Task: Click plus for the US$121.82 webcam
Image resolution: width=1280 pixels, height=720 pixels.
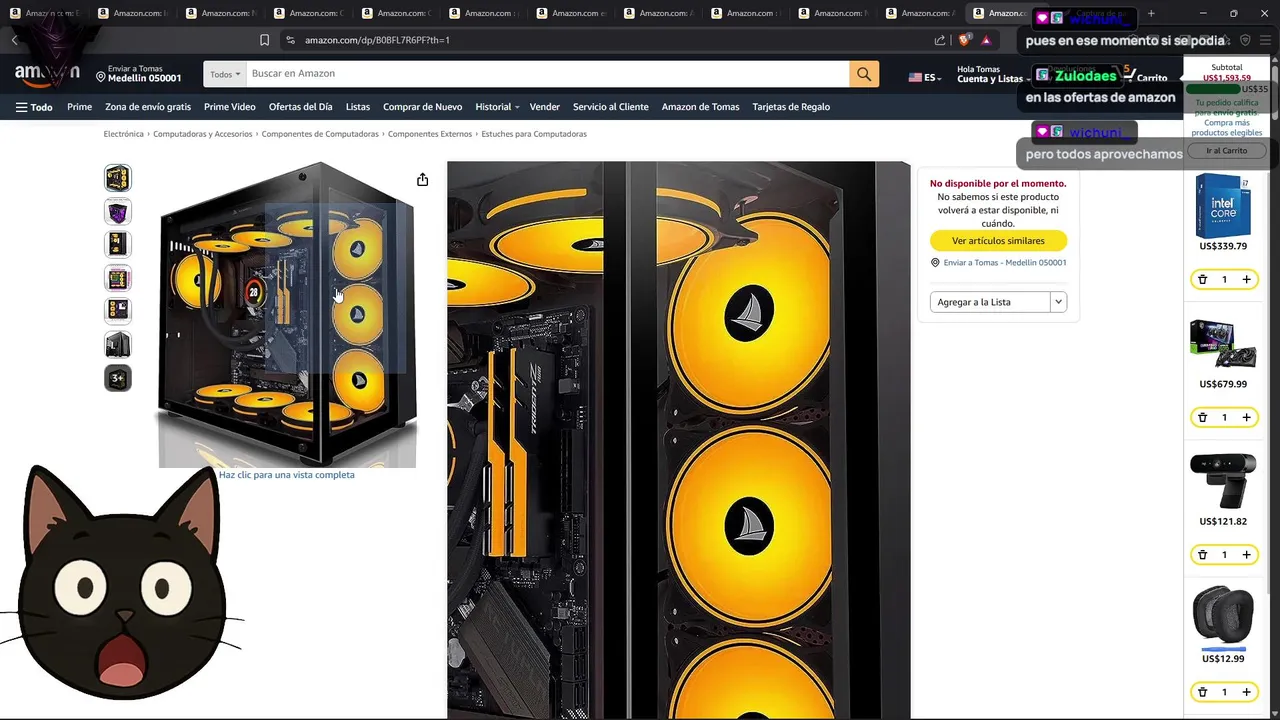Action: (1246, 555)
